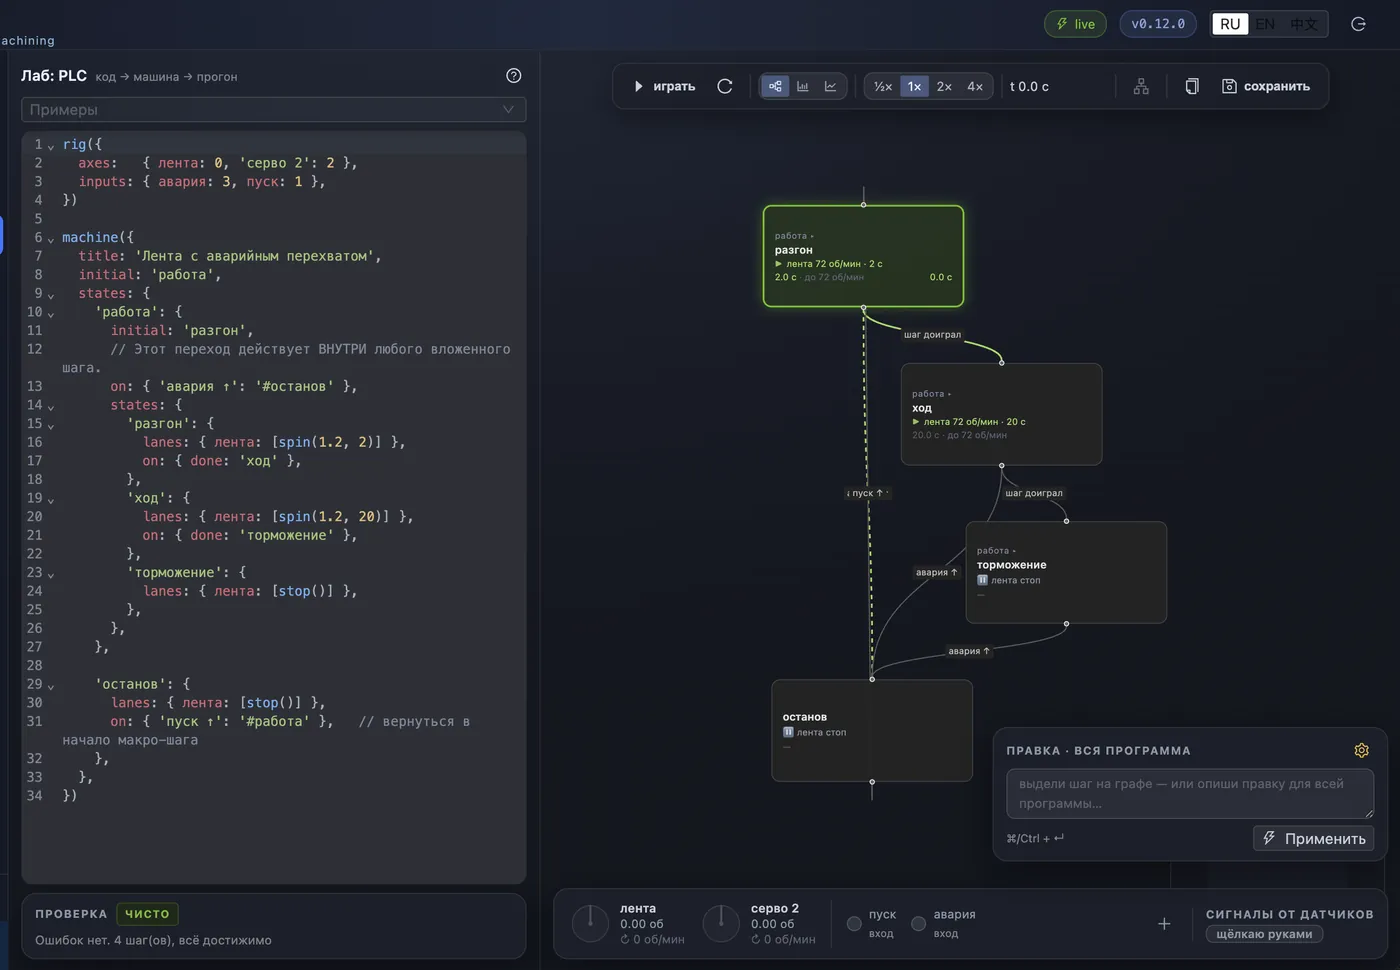This screenshot has height=970, width=1400.
Task: Click play triangle in разгон node
Action: (778, 264)
